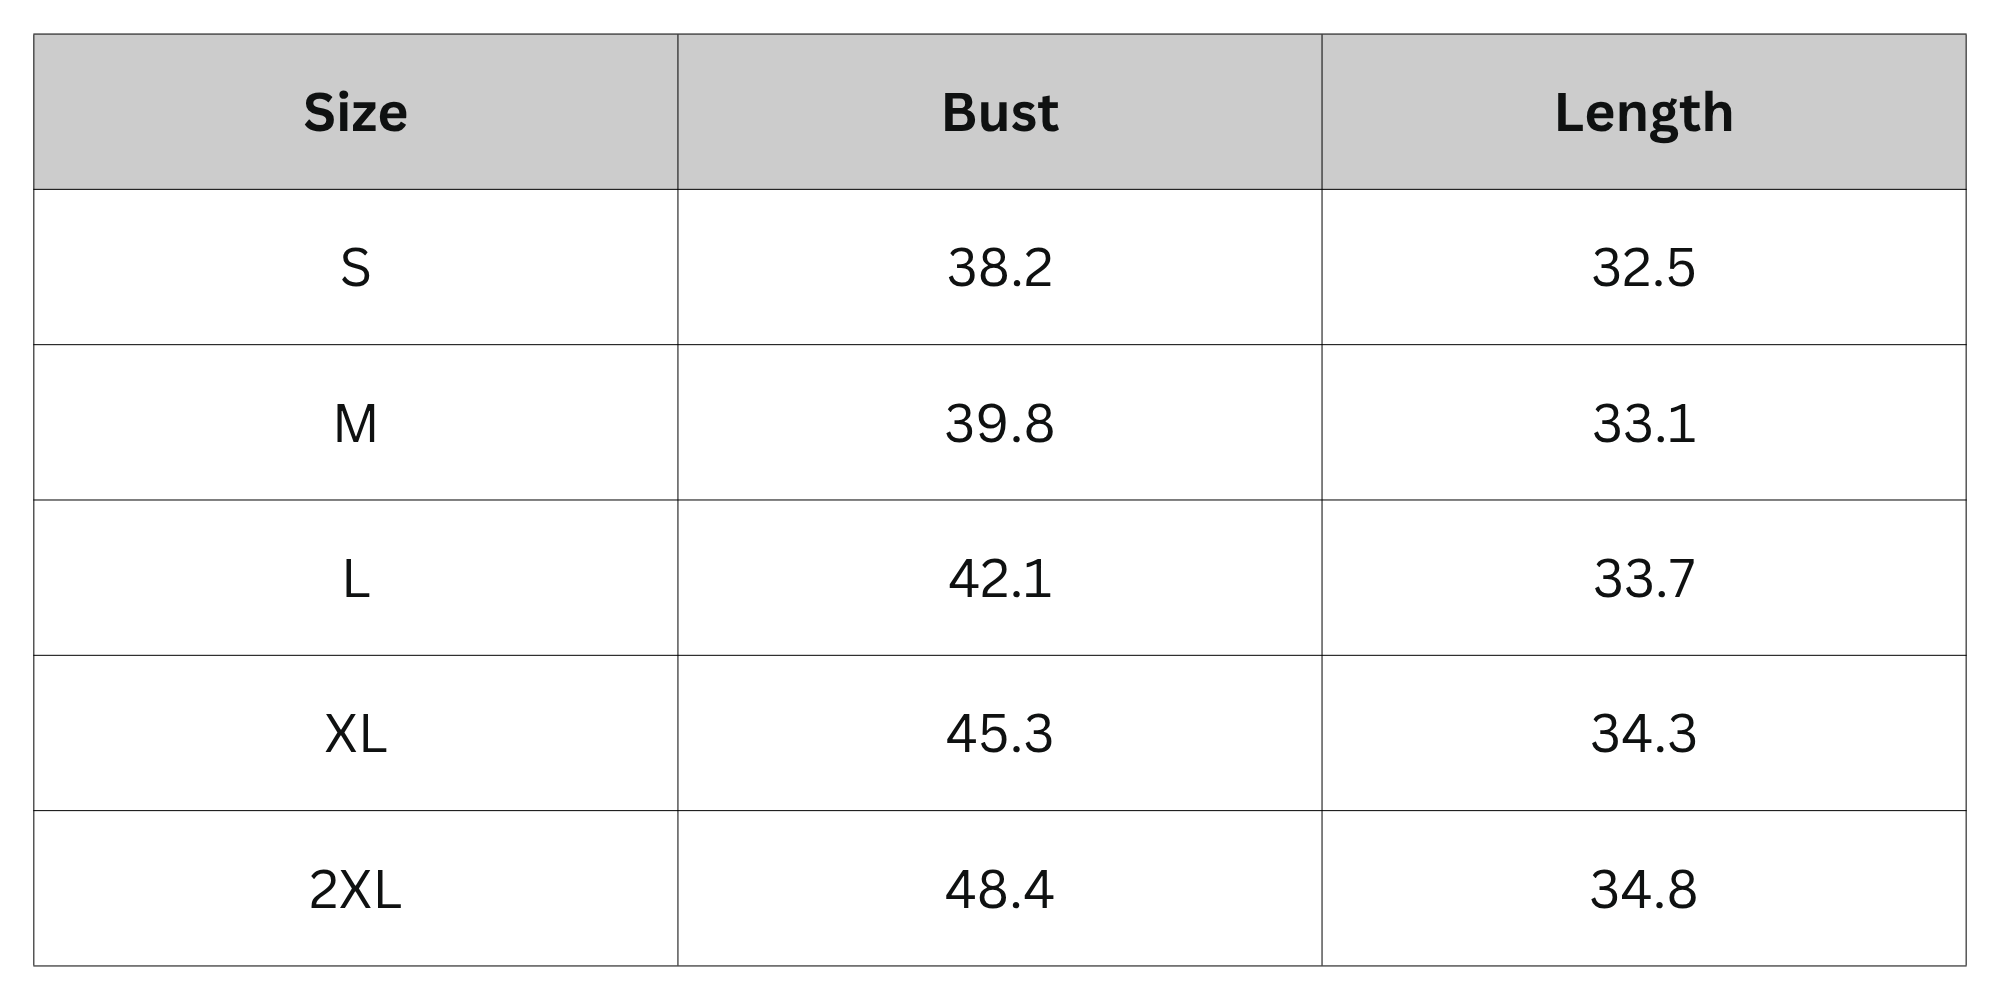Select the L size cell

coord(356,578)
